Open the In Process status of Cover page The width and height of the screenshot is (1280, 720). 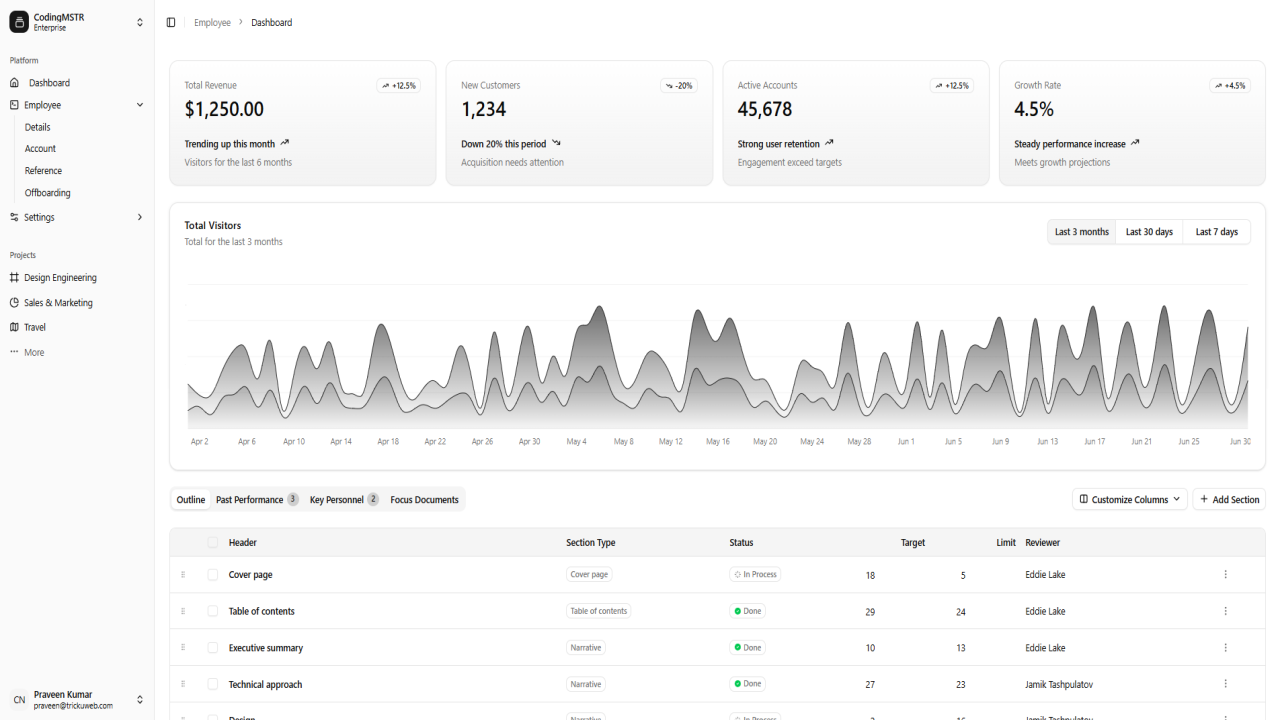[x=755, y=575]
